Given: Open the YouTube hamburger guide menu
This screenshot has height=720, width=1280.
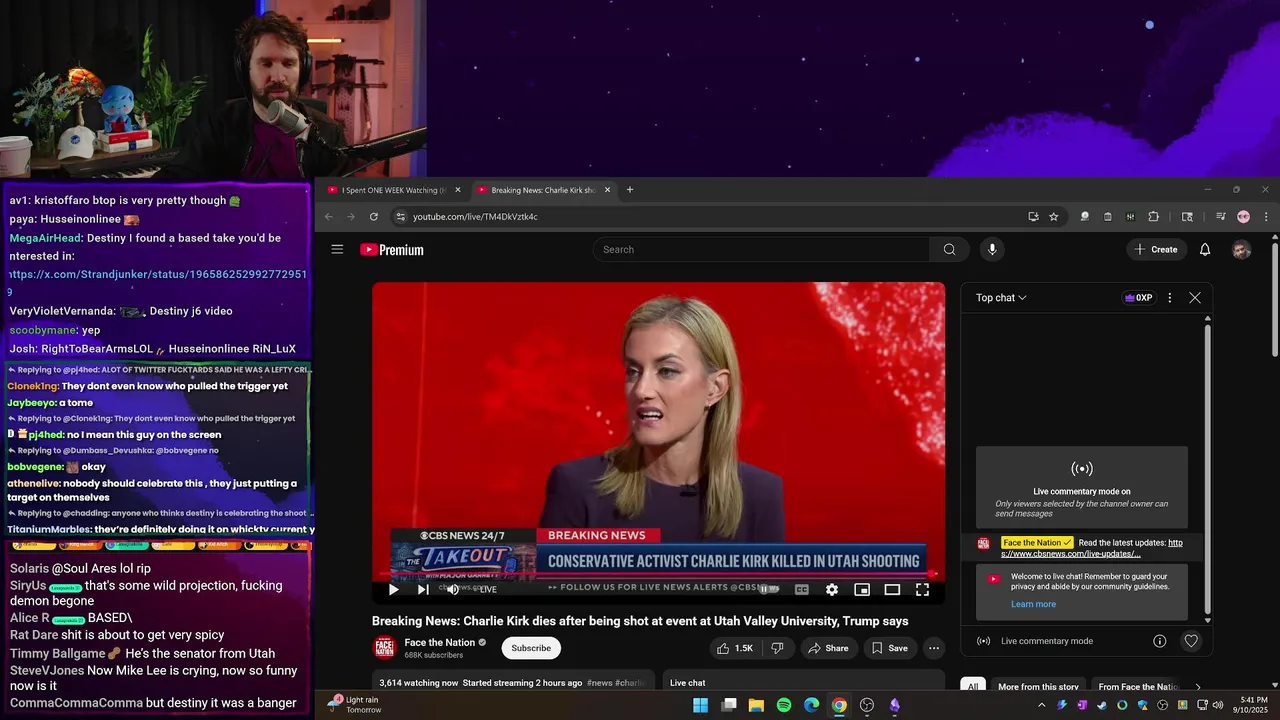Looking at the screenshot, I should 337,250.
